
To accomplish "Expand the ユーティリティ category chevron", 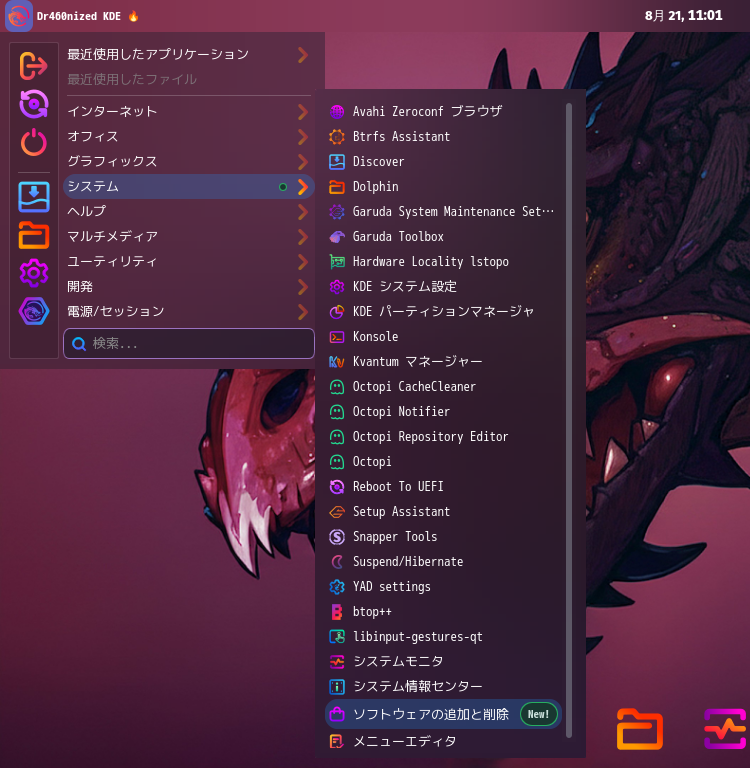I will (x=303, y=262).
